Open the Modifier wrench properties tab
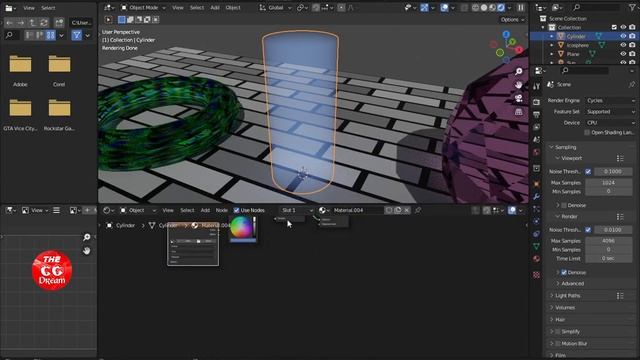 pos(536,196)
